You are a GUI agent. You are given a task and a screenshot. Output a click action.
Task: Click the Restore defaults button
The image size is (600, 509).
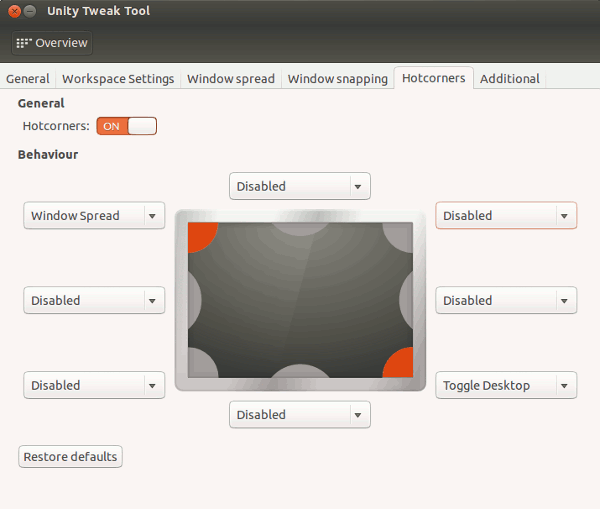click(x=70, y=457)
